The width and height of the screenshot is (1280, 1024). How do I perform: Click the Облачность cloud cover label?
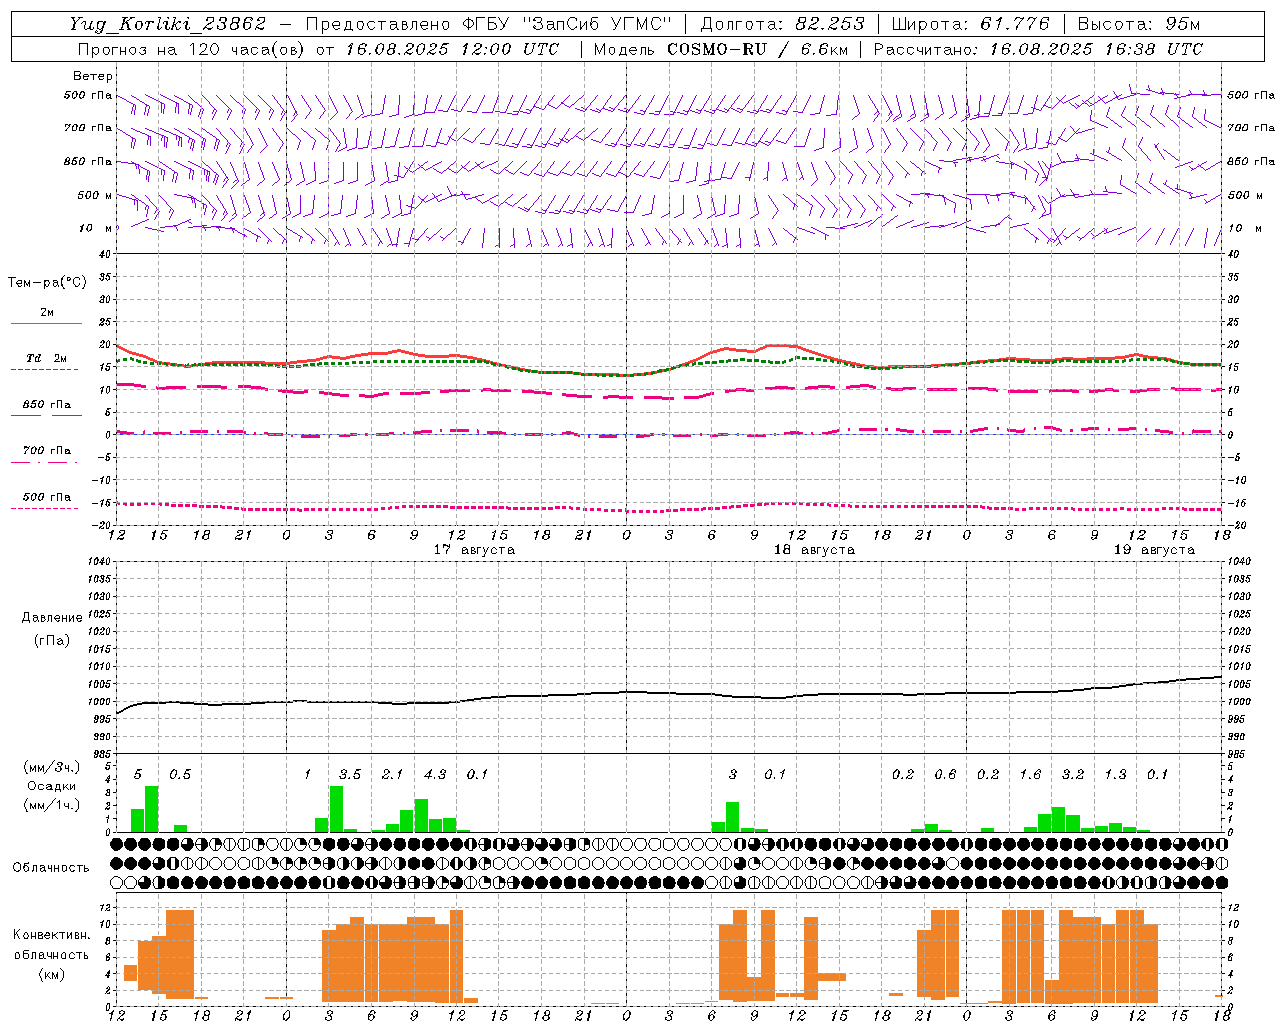pos(51,868)
